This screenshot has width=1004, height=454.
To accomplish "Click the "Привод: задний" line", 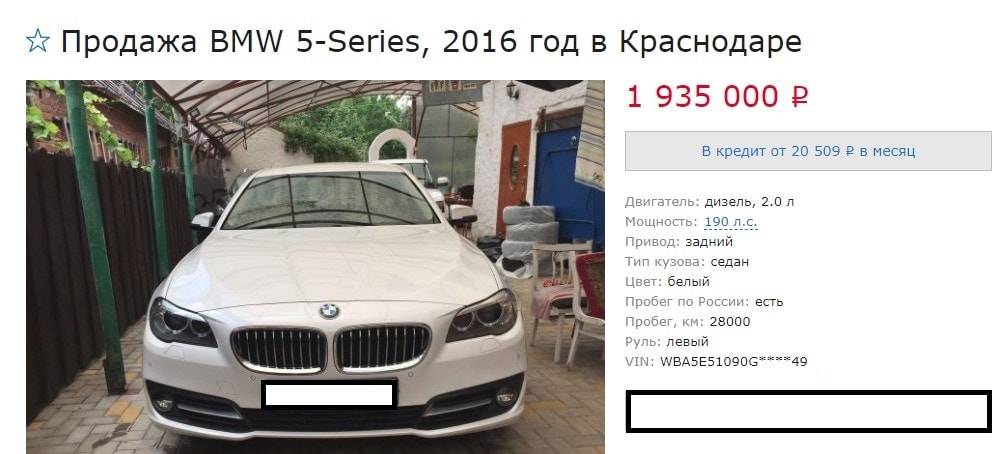I will tap(679, 242).
